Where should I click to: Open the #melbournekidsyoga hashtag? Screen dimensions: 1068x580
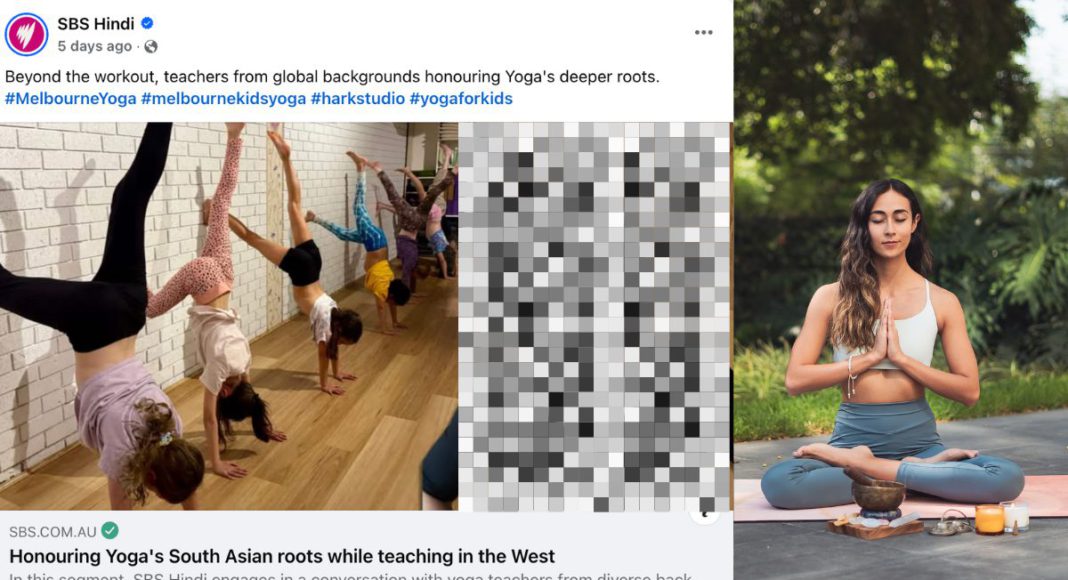point(223,99)
